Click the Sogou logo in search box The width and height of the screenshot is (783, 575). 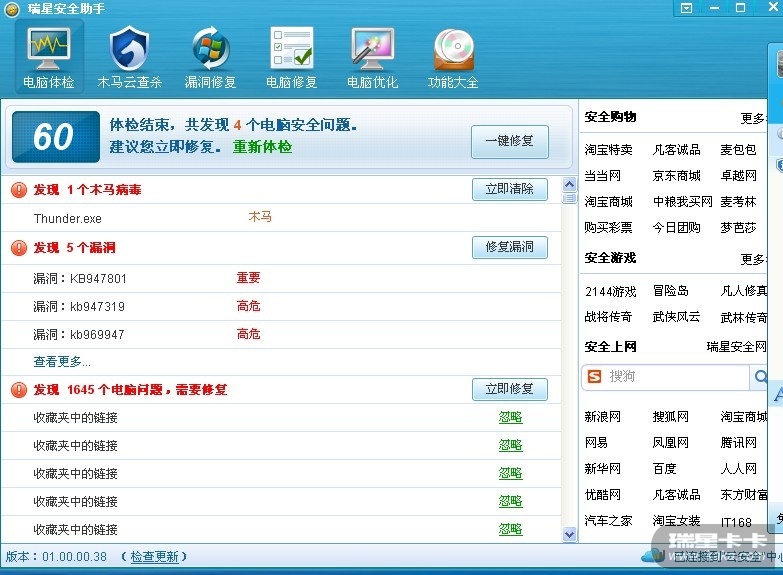[594, 376]
